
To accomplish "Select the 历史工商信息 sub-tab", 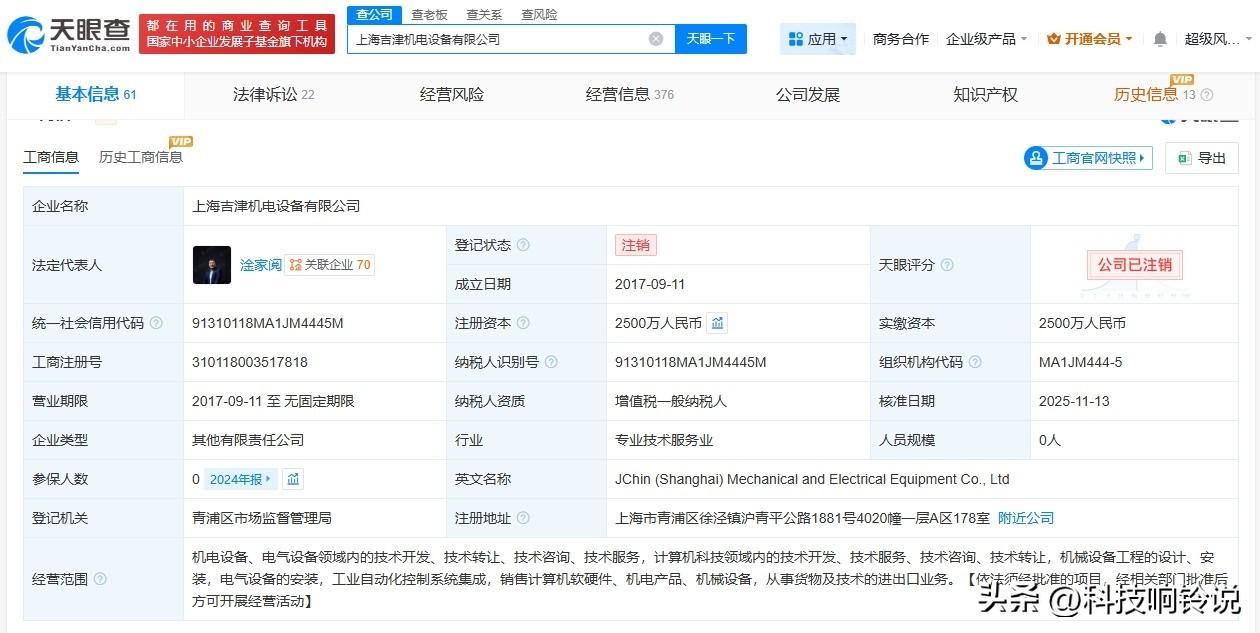I will pyautogui.click(x=141, y=157).
